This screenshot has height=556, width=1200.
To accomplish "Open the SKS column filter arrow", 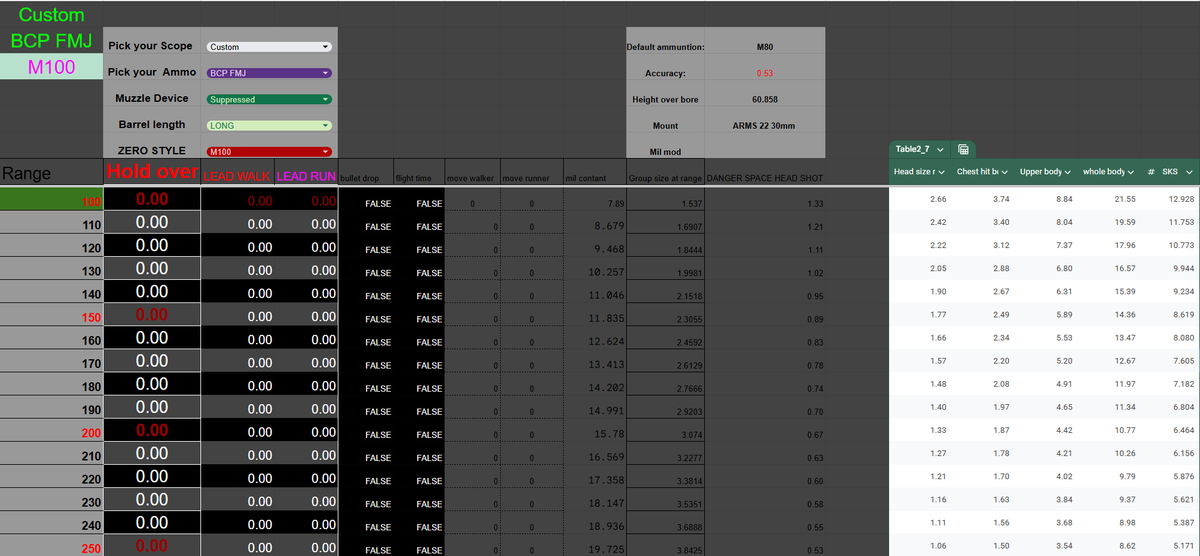I will [1190, 172].
